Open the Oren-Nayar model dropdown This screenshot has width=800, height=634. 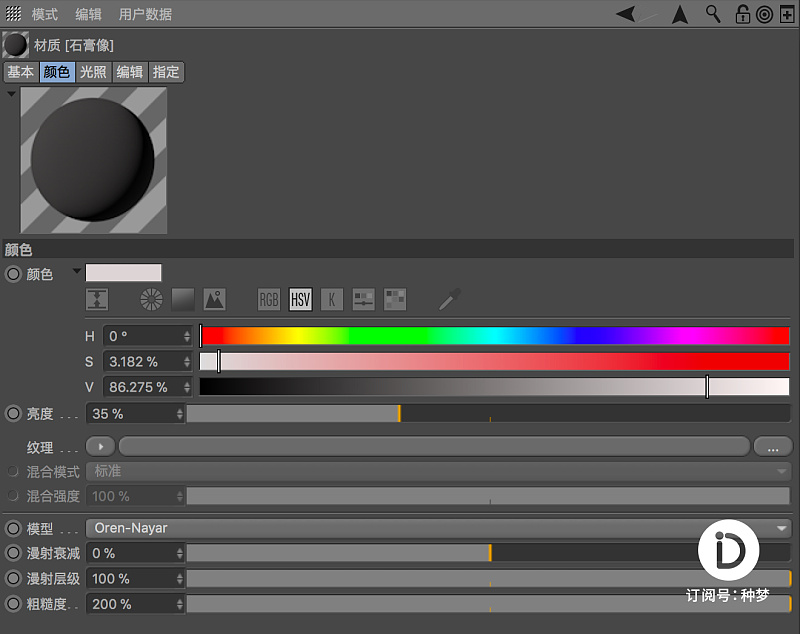[439, 528]
